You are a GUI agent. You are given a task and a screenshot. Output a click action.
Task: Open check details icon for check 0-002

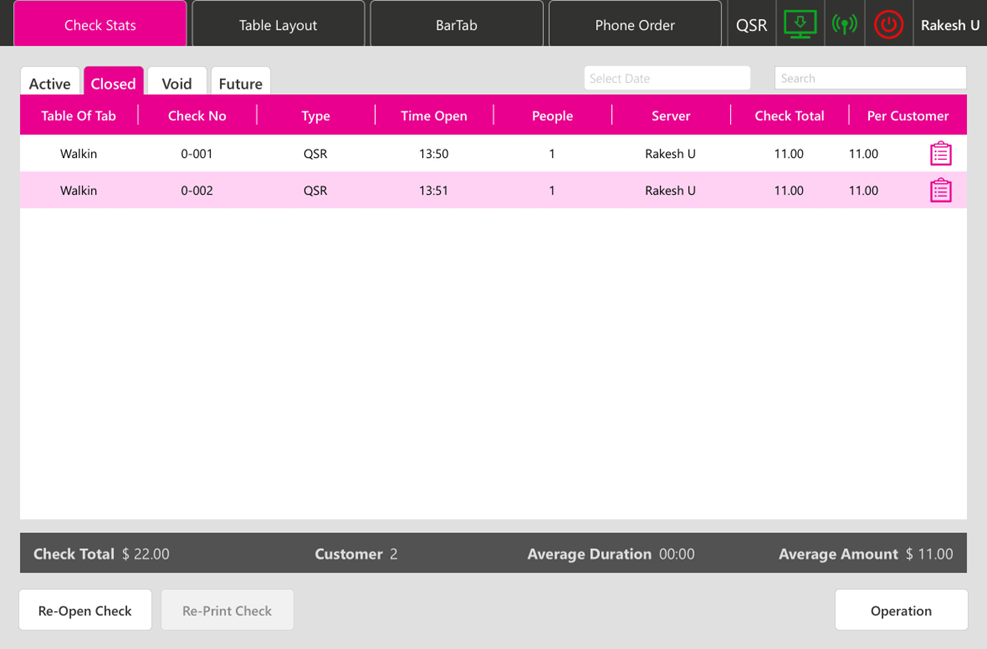tap(940, 190)
